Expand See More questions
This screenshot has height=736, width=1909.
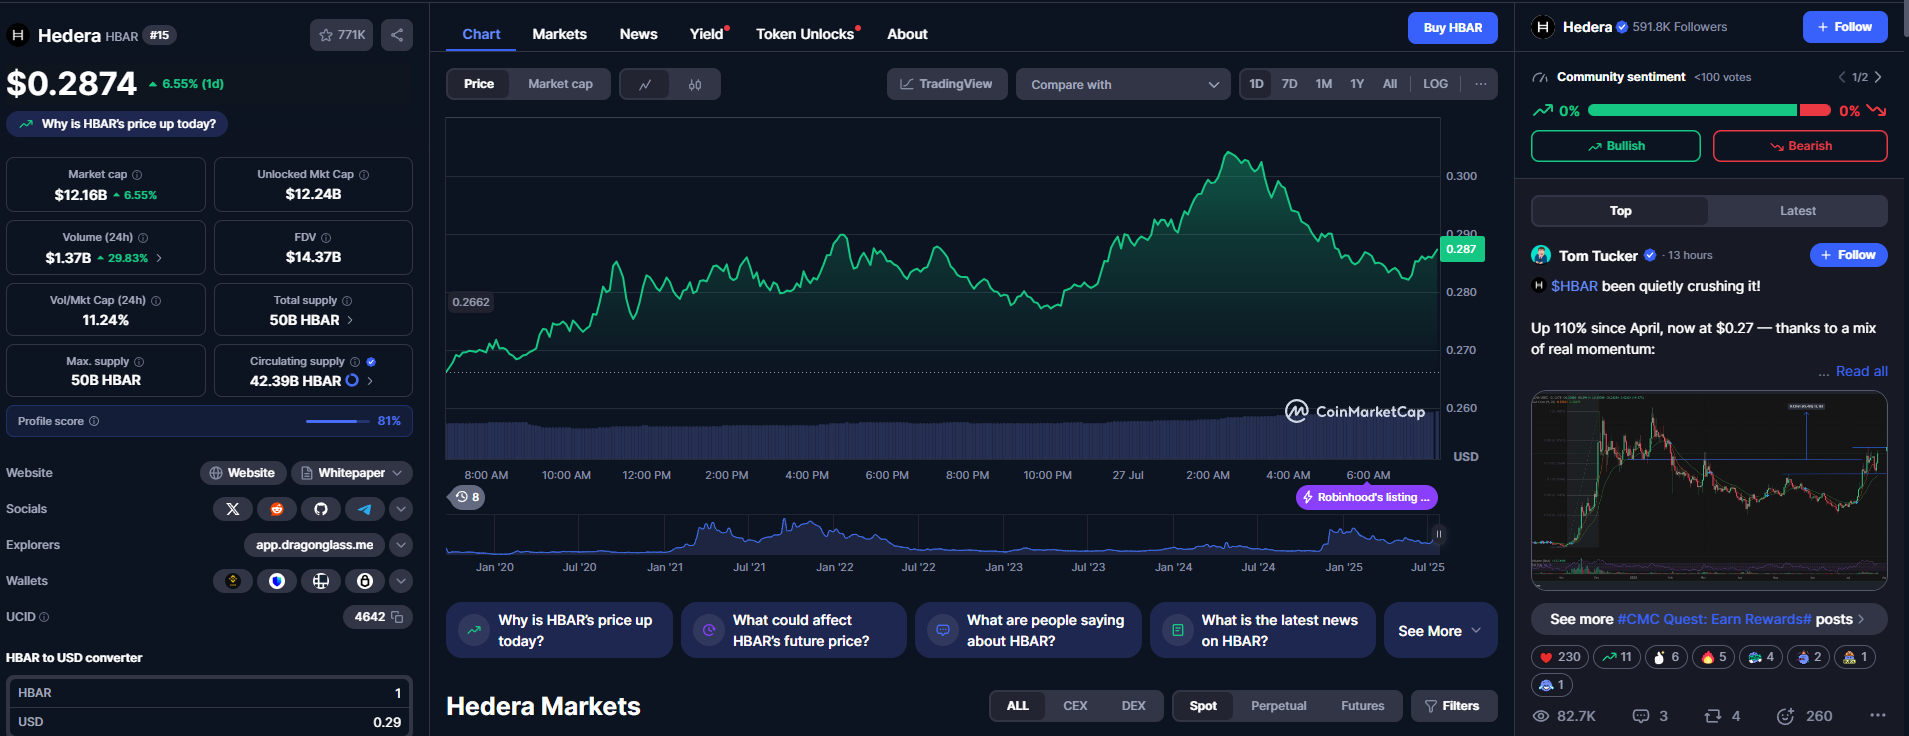point(1440,631)
